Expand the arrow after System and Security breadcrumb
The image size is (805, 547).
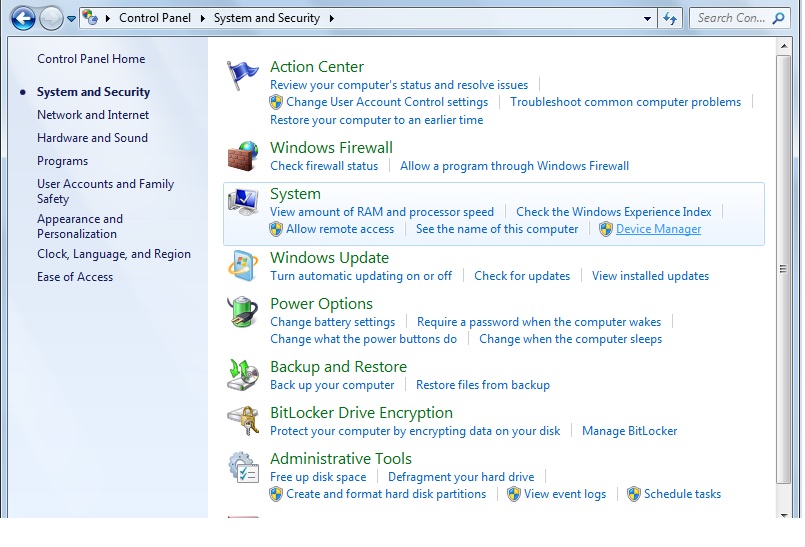click(332, 18)
